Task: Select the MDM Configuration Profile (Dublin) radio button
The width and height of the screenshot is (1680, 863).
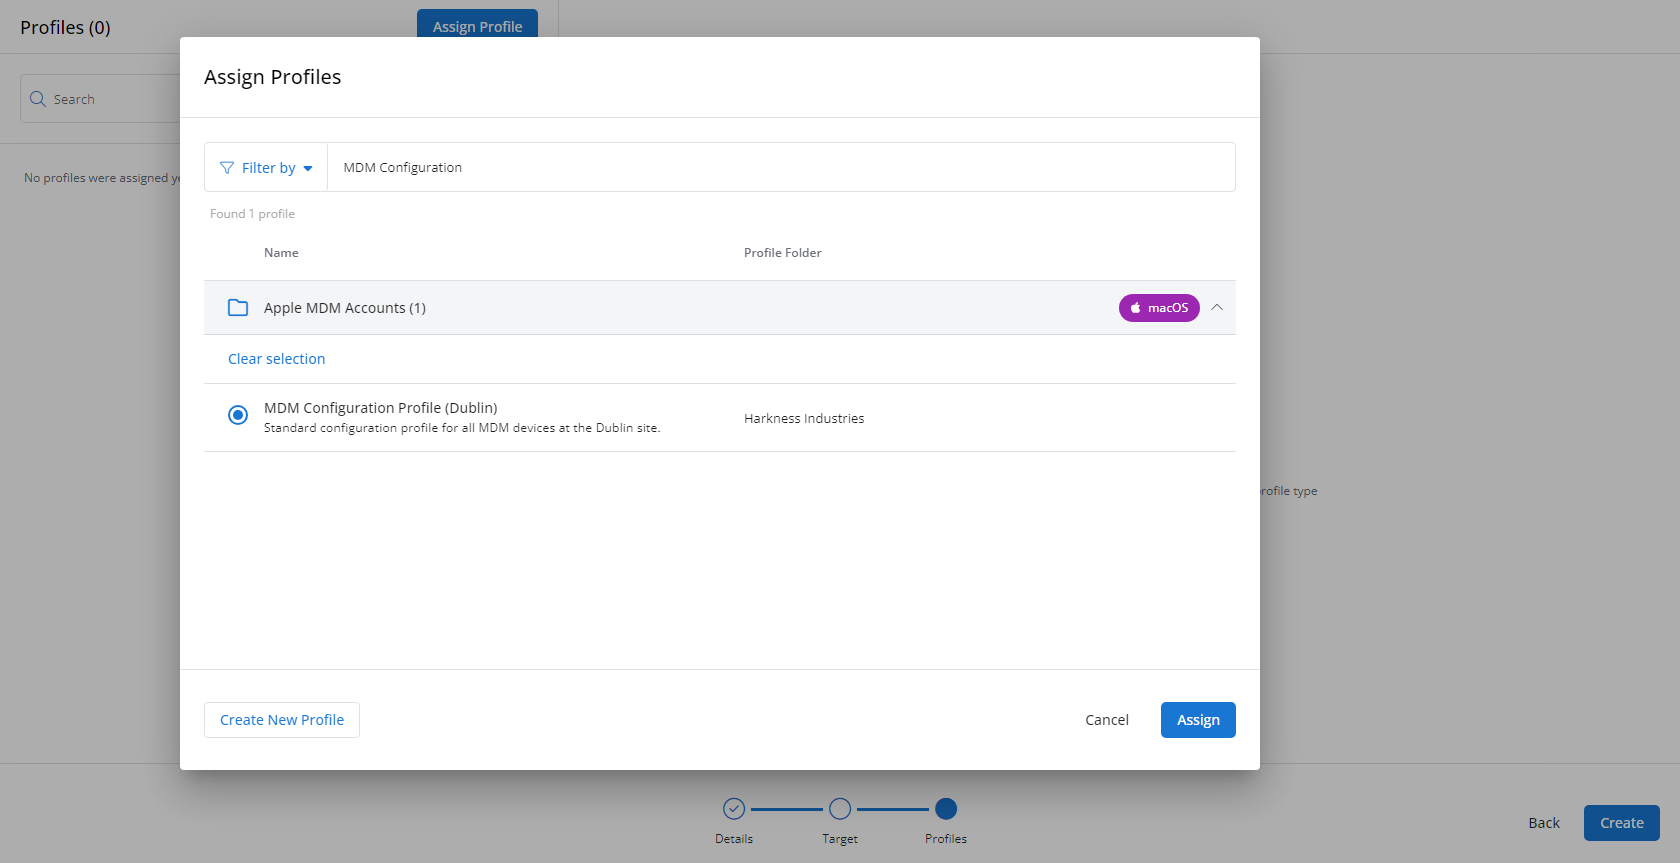Action: point(238,415)
